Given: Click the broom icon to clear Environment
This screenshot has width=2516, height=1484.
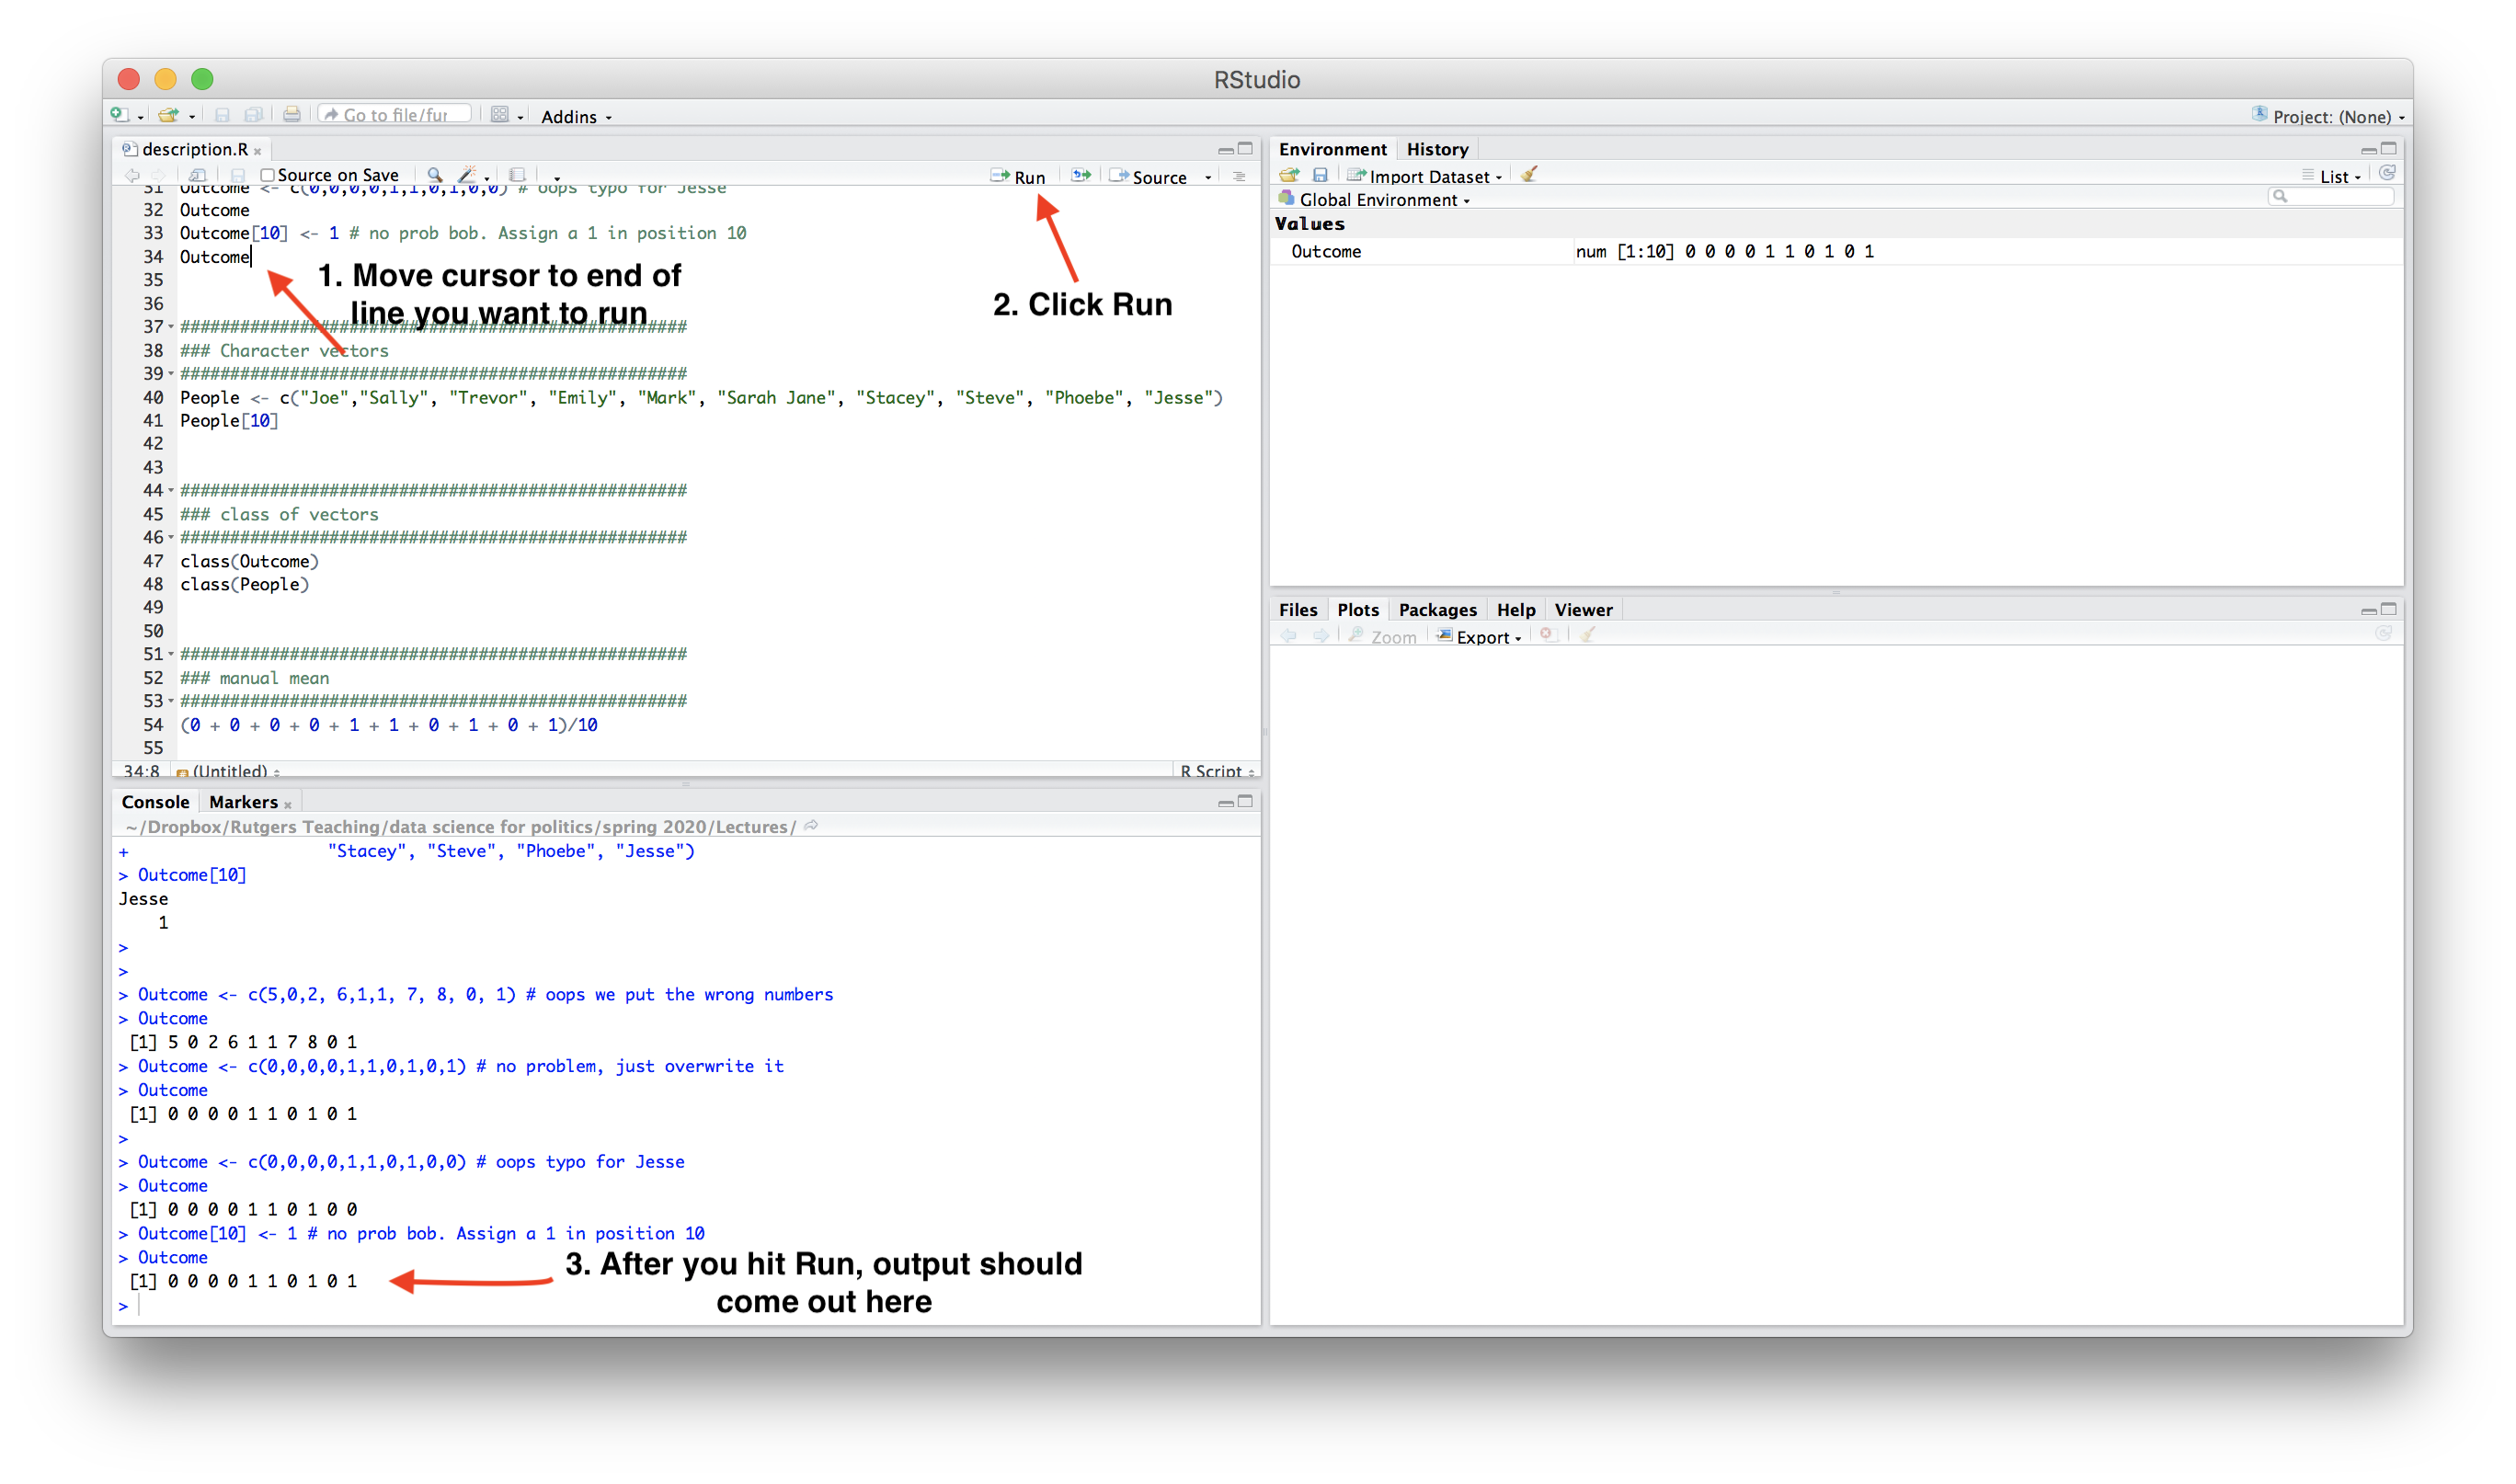Looking at the screenshot, I should pos(1529,175).
